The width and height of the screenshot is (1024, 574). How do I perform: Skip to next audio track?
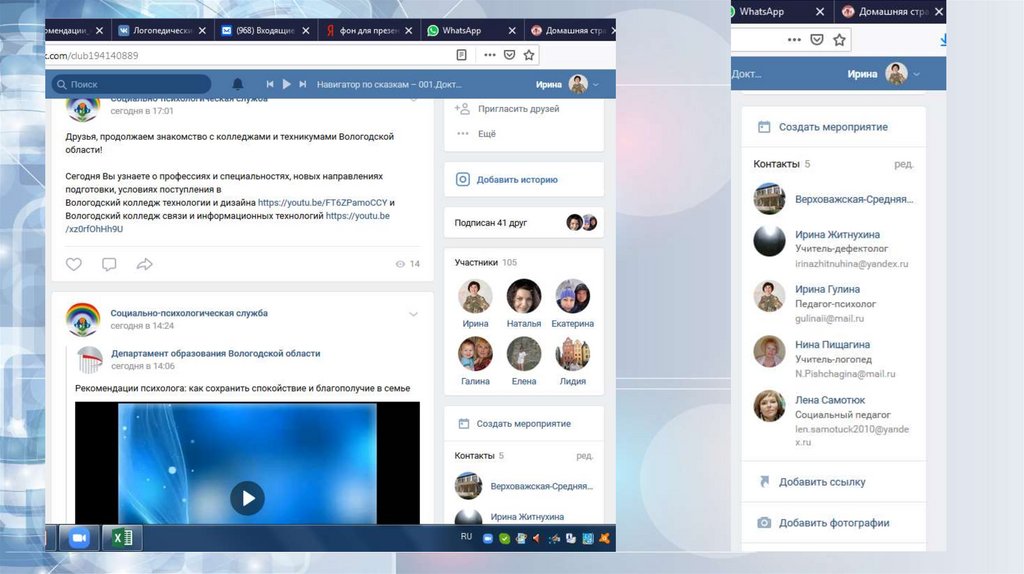click(x=302, y=84)
